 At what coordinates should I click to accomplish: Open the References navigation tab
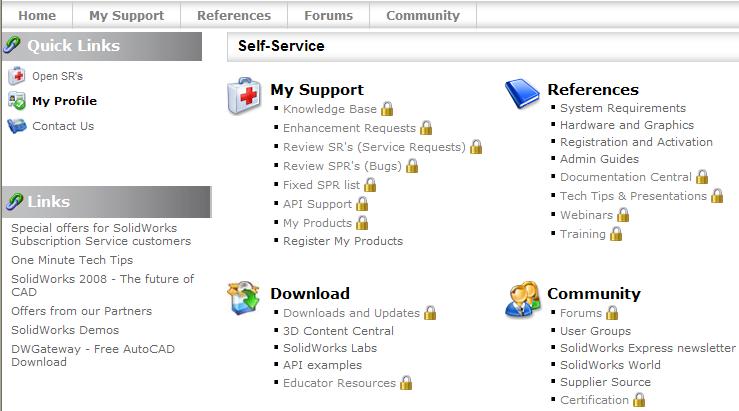234,15
